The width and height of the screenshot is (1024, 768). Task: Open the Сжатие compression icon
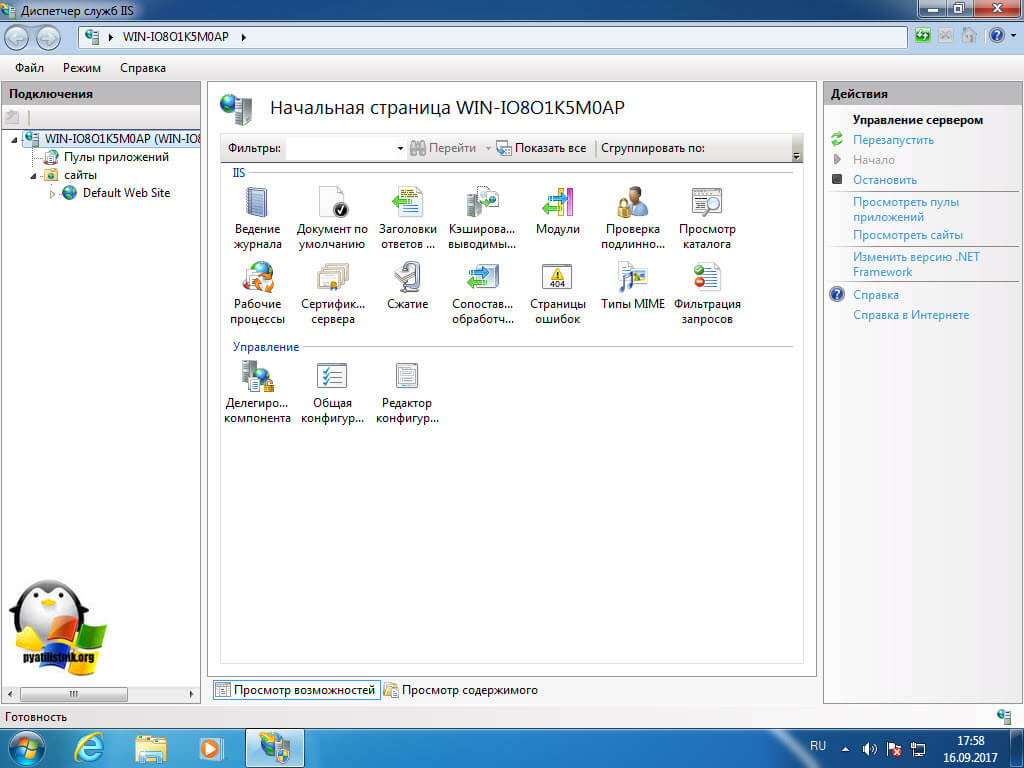pos(407,279)
